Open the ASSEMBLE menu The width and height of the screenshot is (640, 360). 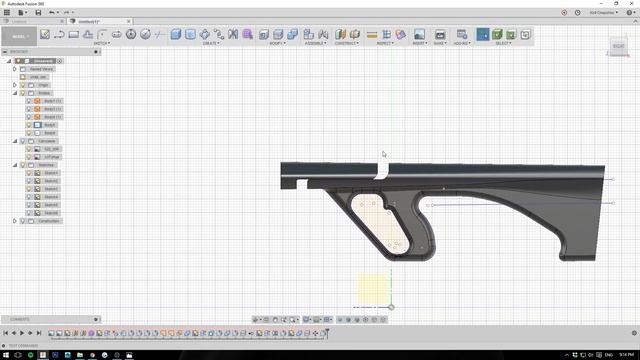[316, 43]
